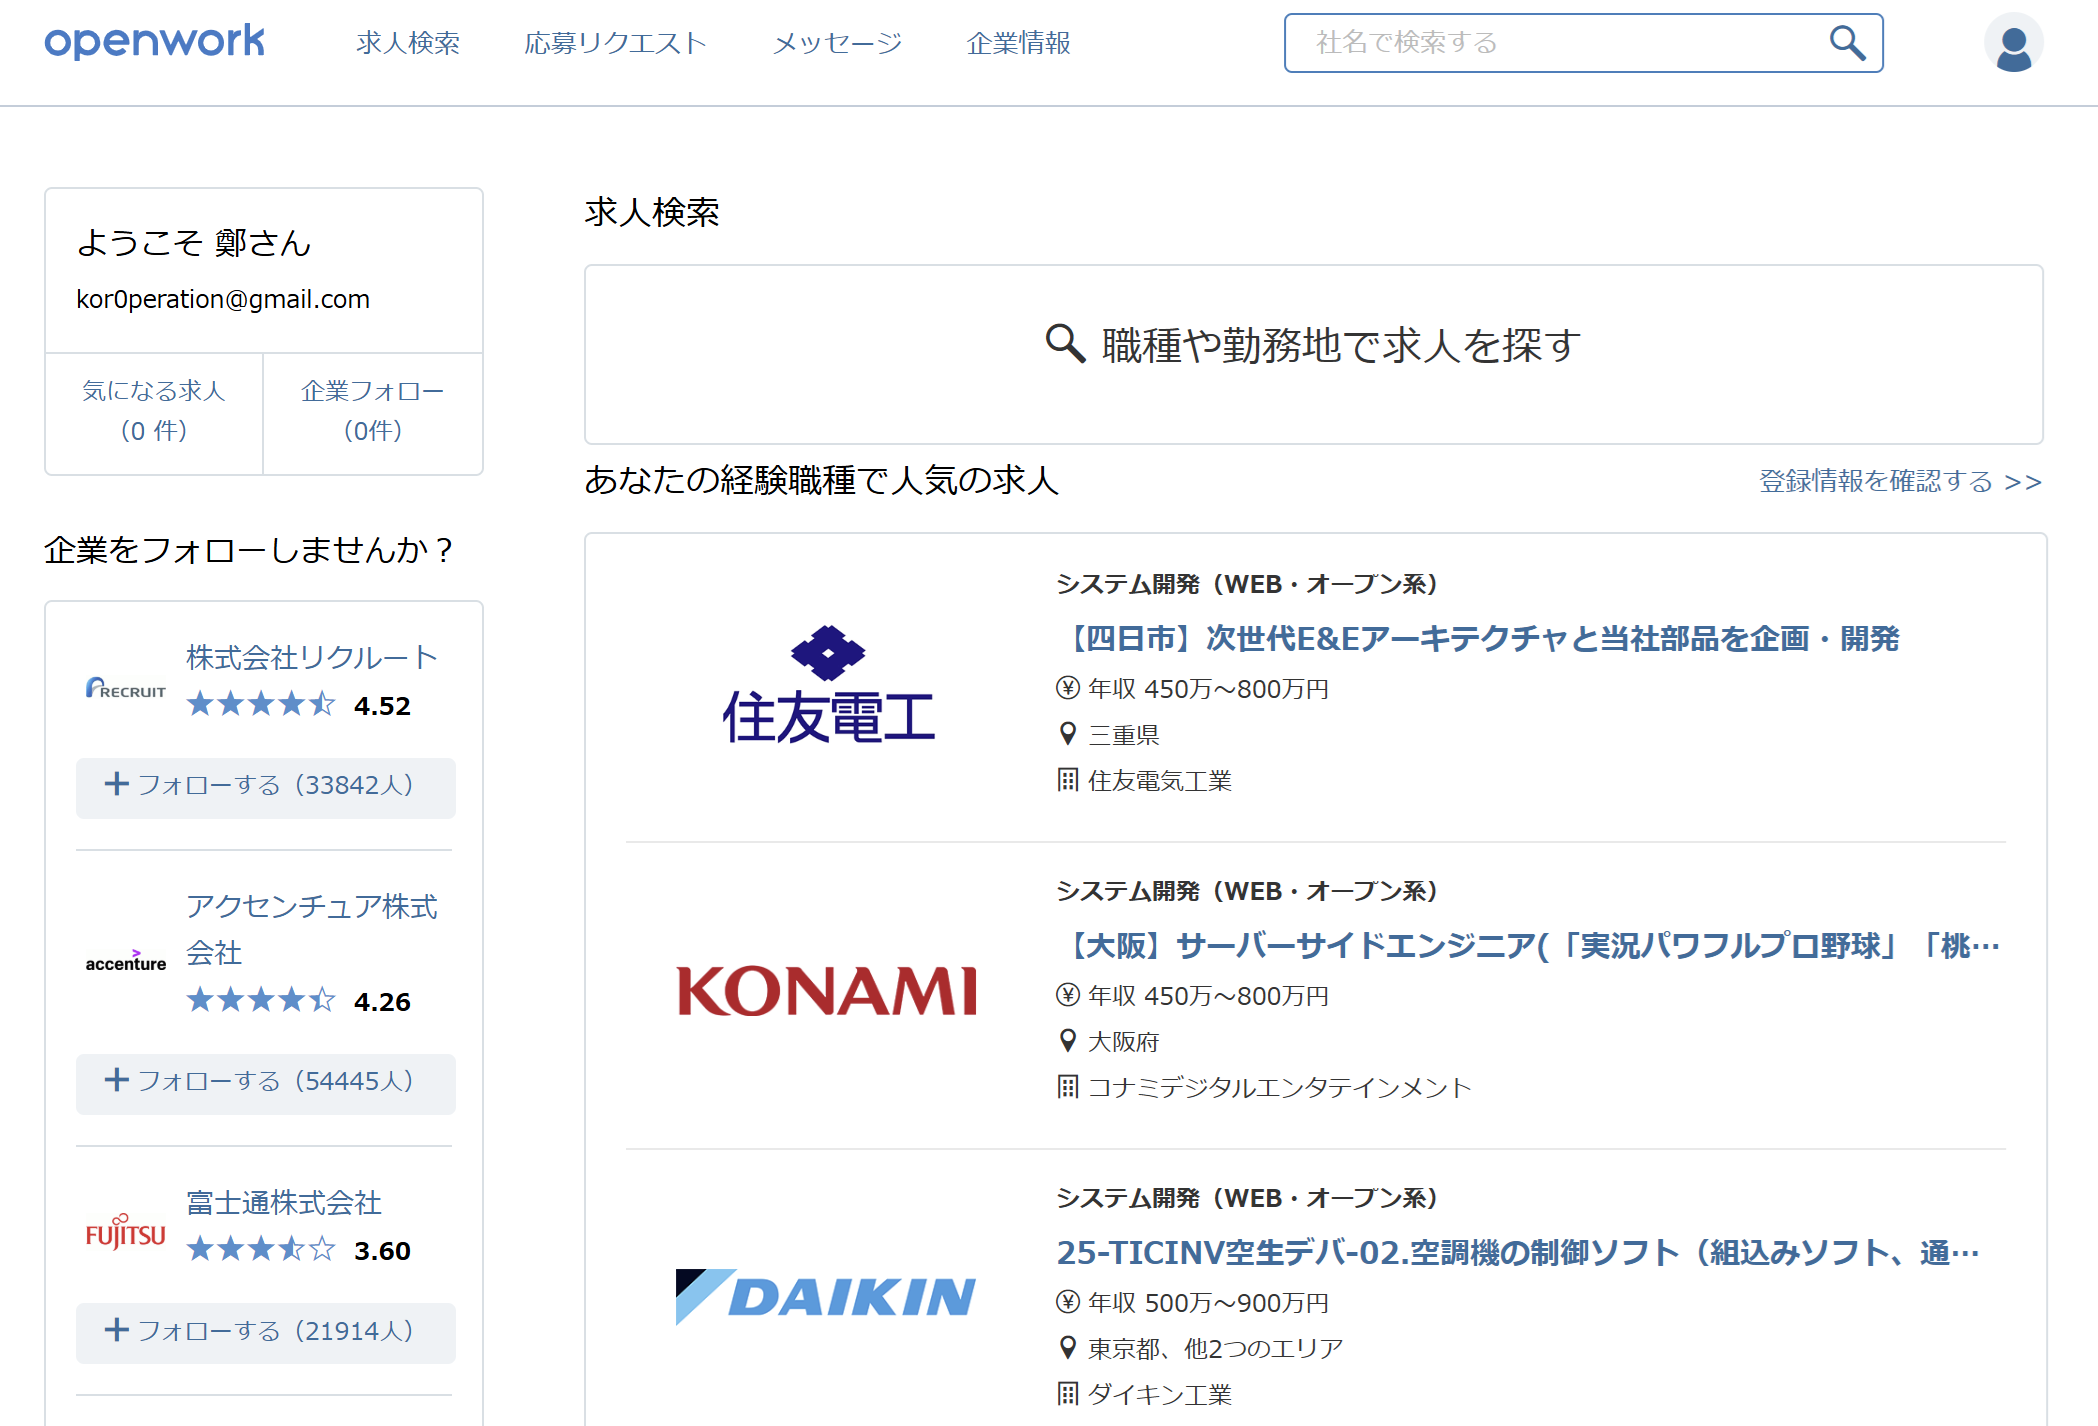This screenshot has height=1426, width=2098.
Task: Open the 住友電工 logo thumbnail
Action: tap(828, 686)
